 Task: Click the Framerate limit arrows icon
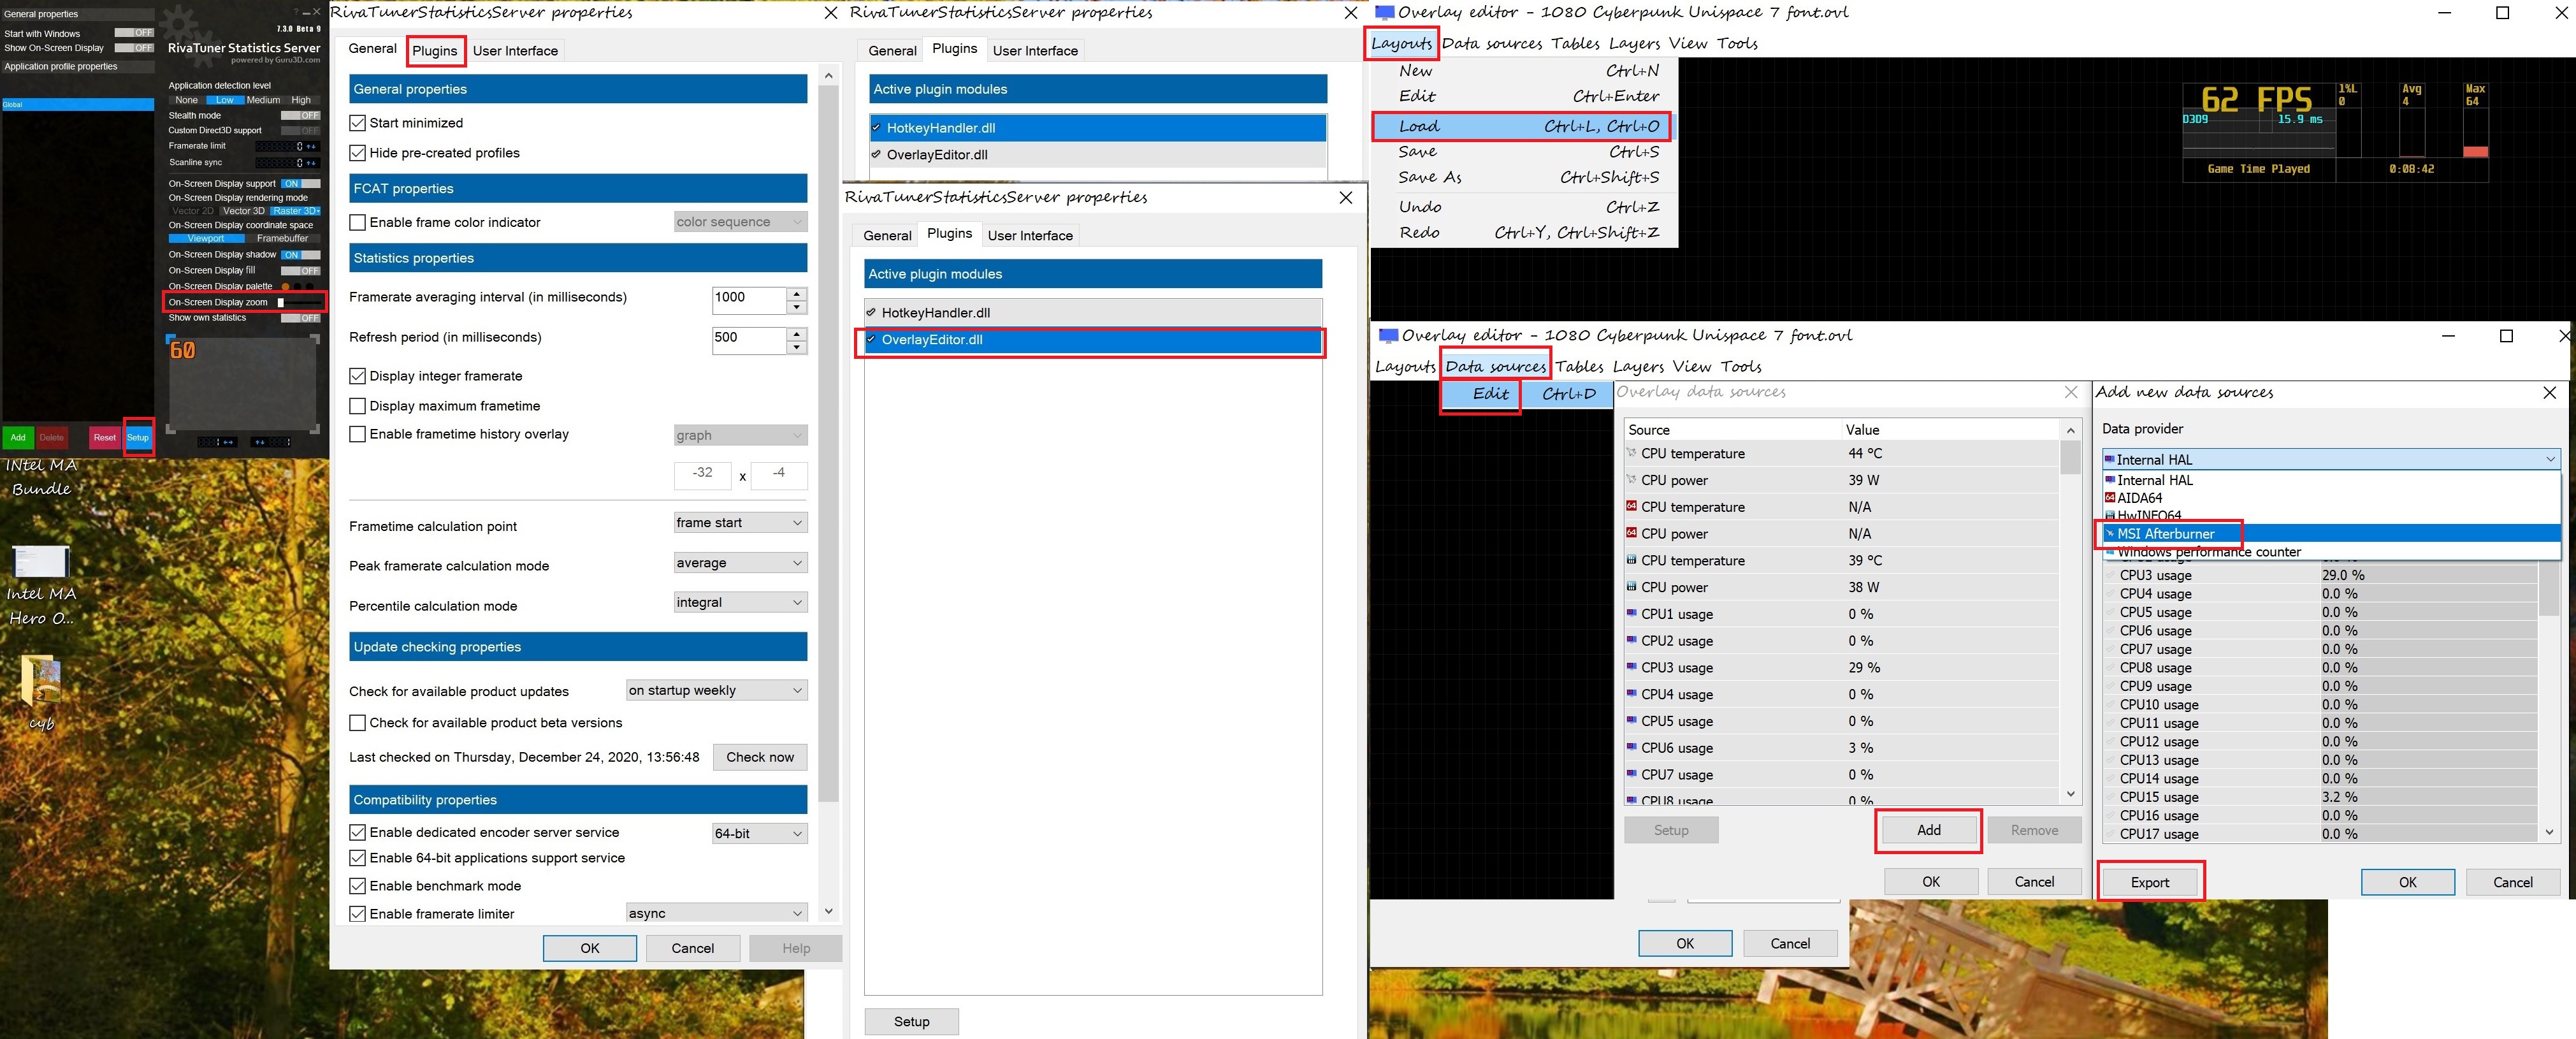click(311, 147)
